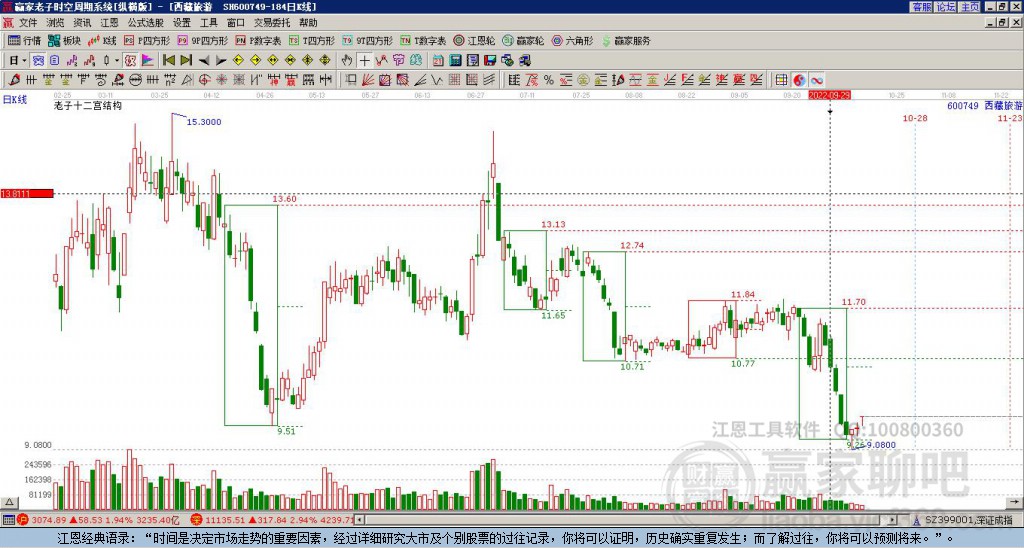Open the 公式选股 menu
1024x548 pixels.
click(x=146, y=23)
